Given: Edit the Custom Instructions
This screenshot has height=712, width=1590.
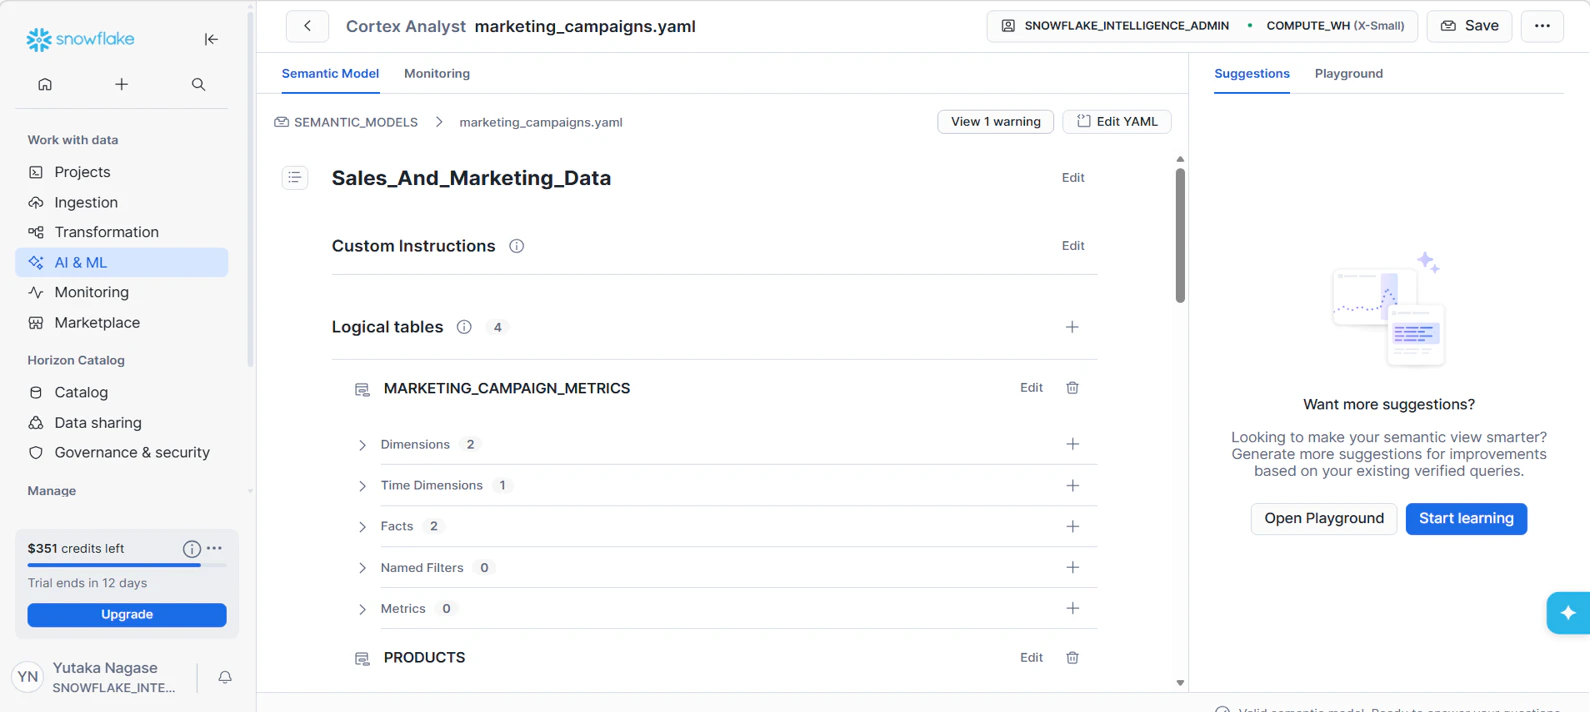Looking at the screenshot, I should (x=1073, y=246).
